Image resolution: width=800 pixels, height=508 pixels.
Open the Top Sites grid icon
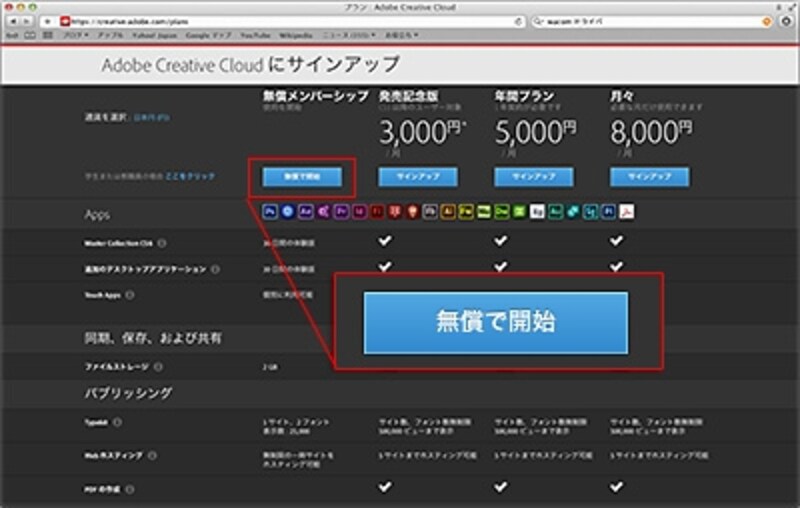(47, 35)
